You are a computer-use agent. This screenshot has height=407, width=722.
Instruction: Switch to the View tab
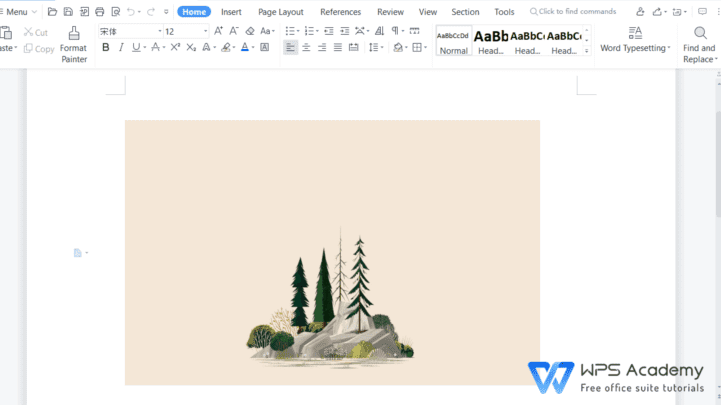pos(428,12)
